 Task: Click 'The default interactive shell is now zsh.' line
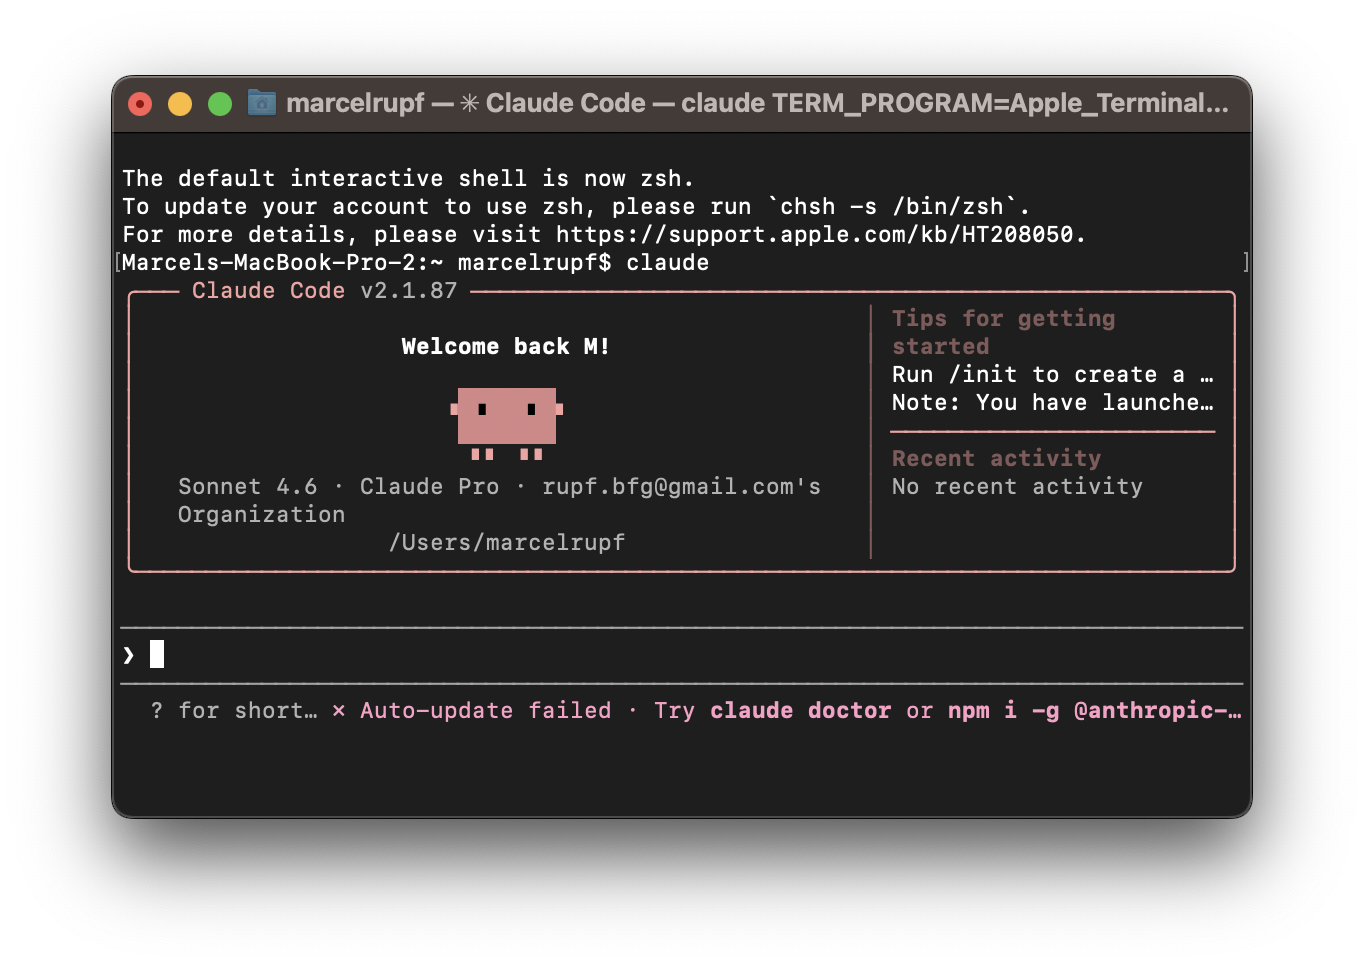pyautogui.click(x=408, y=179)
